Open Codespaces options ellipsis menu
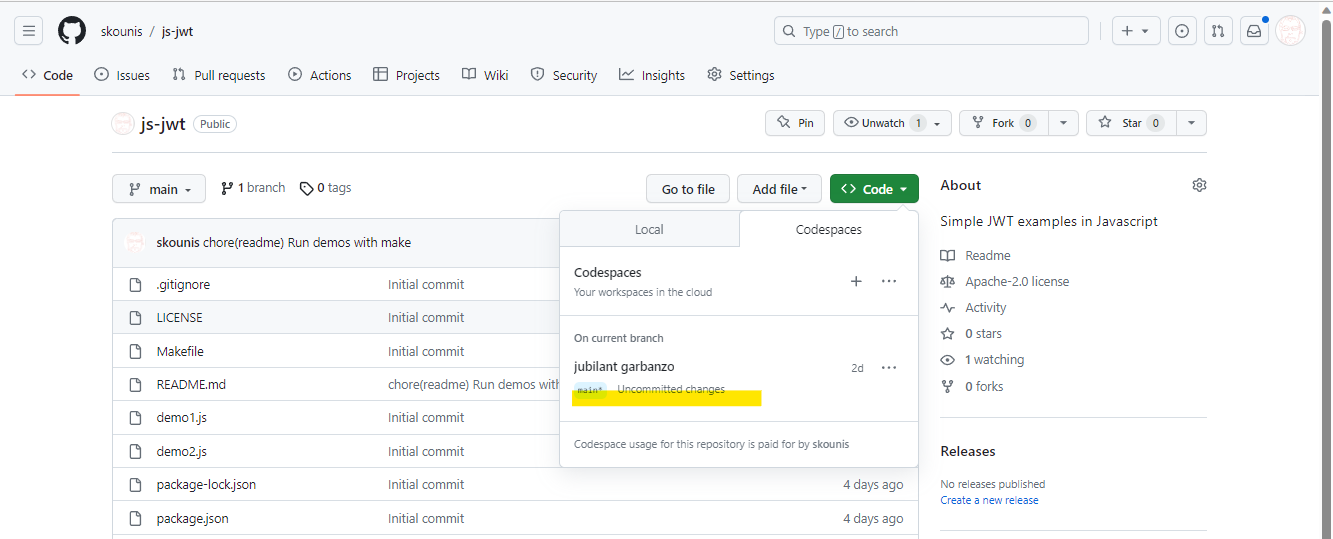The width and height of the screenshot is (1333, 539). click(889, 281)
